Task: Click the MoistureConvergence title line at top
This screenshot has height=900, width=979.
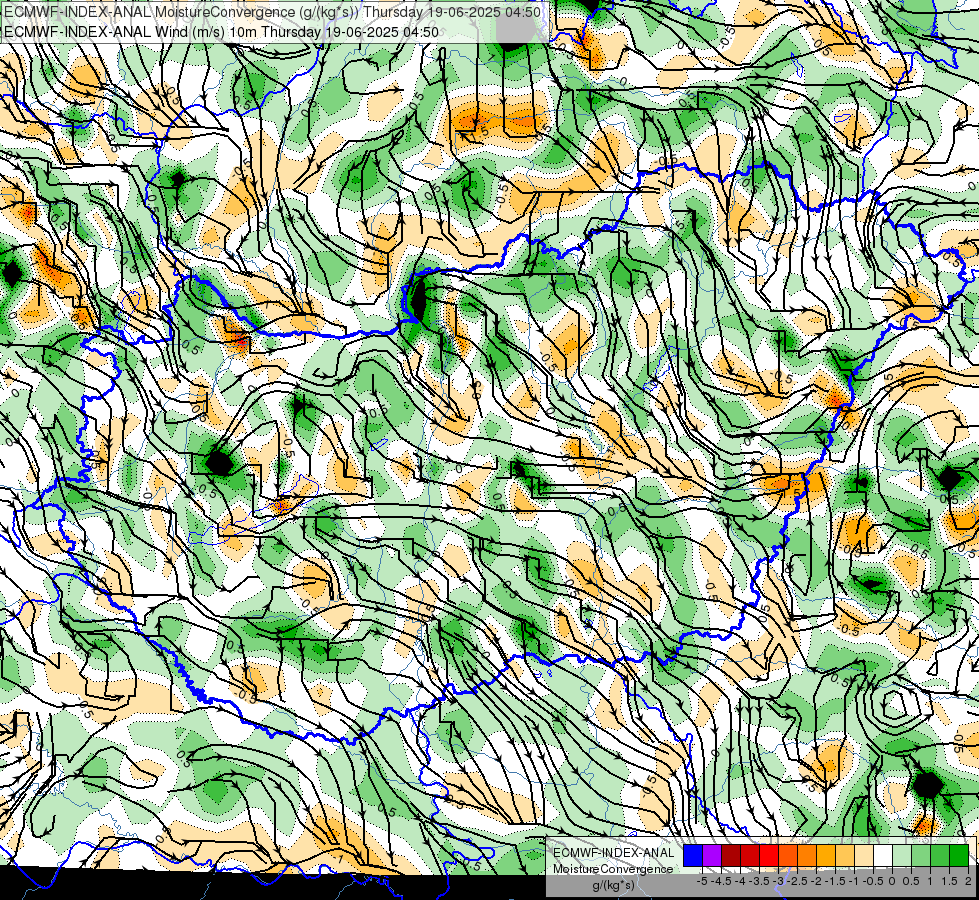Action: pyautogui.click(x=272, y=12)
